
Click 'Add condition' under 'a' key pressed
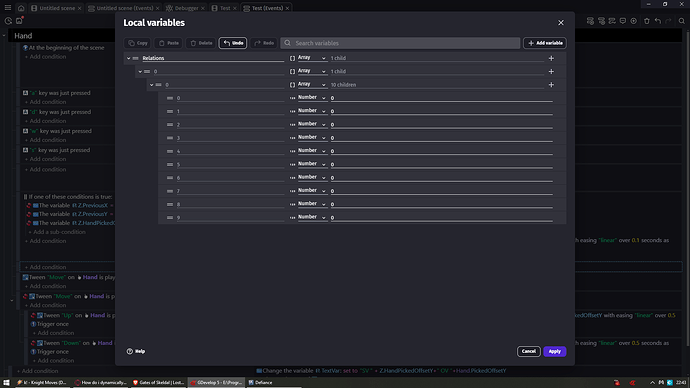point(45,102)
